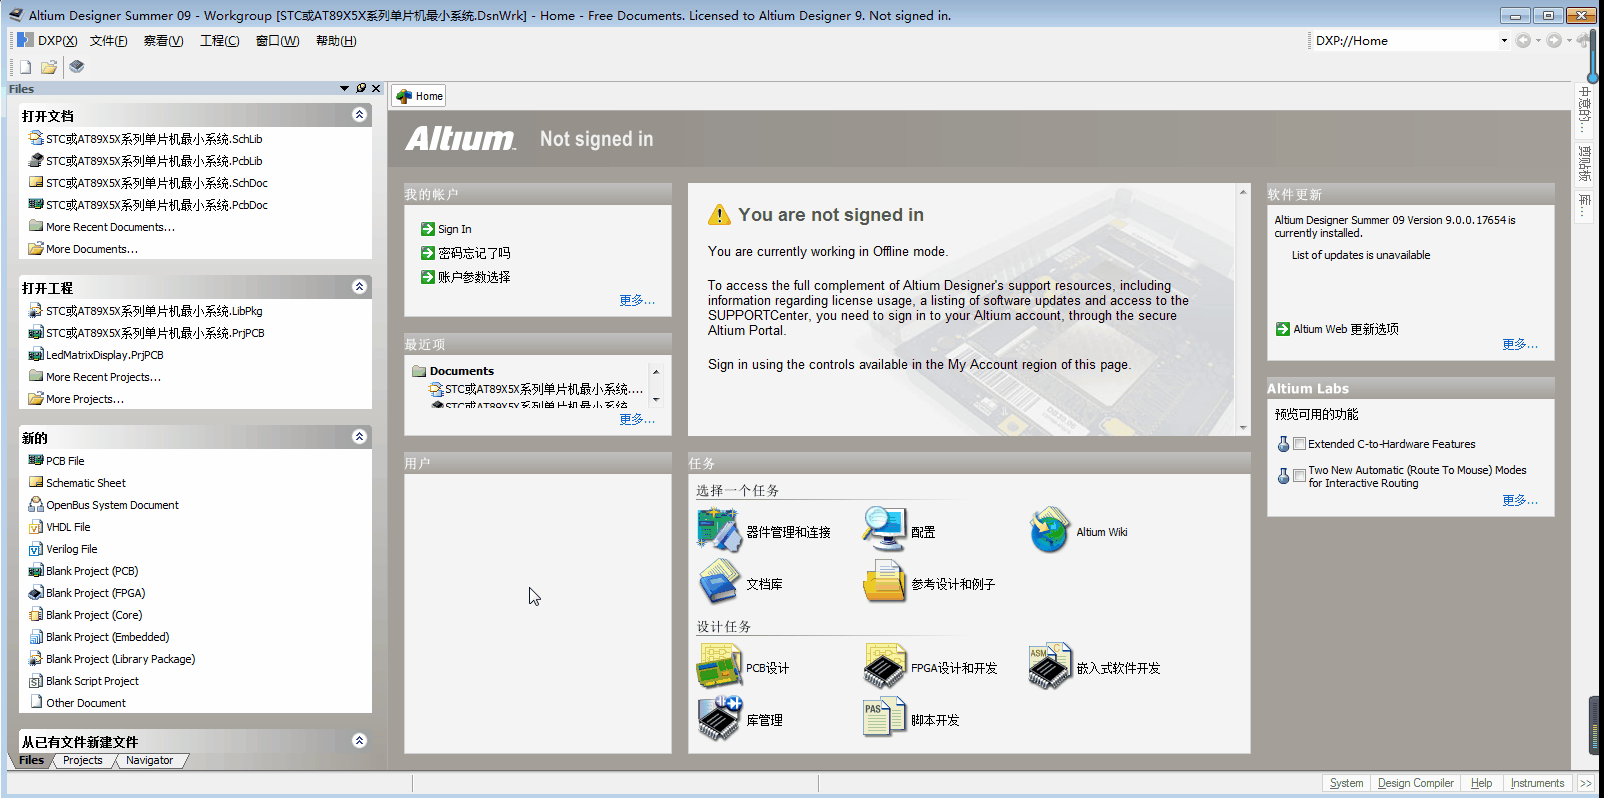
Task: Open the 配置 task icon
Action: (x=884, y=530)
